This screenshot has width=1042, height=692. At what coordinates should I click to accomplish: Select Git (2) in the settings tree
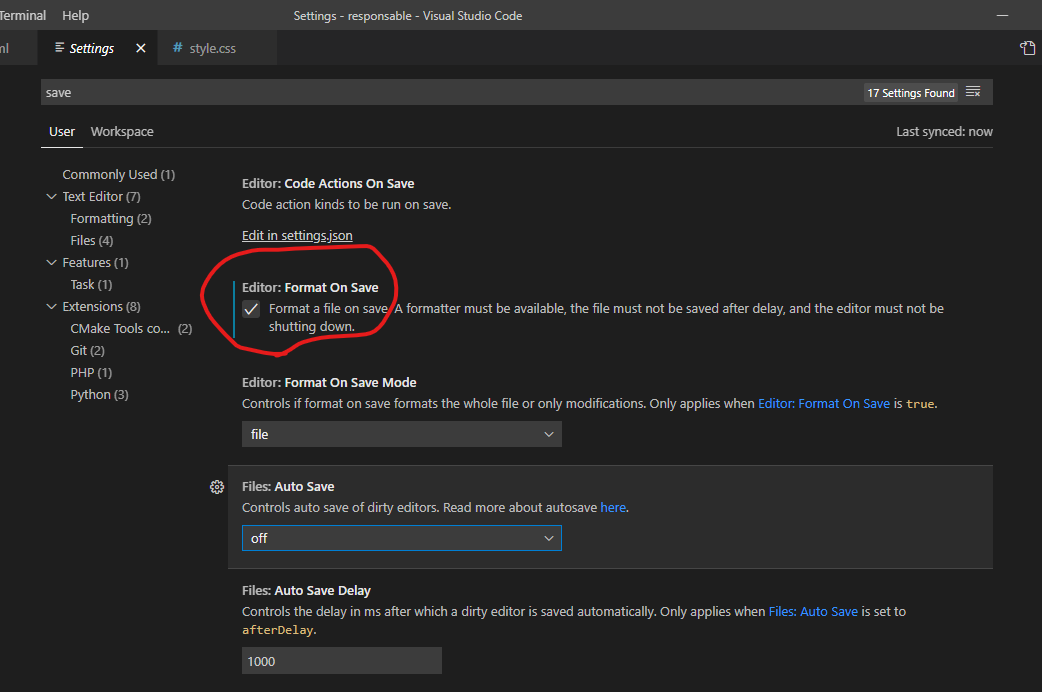(88, 350)
